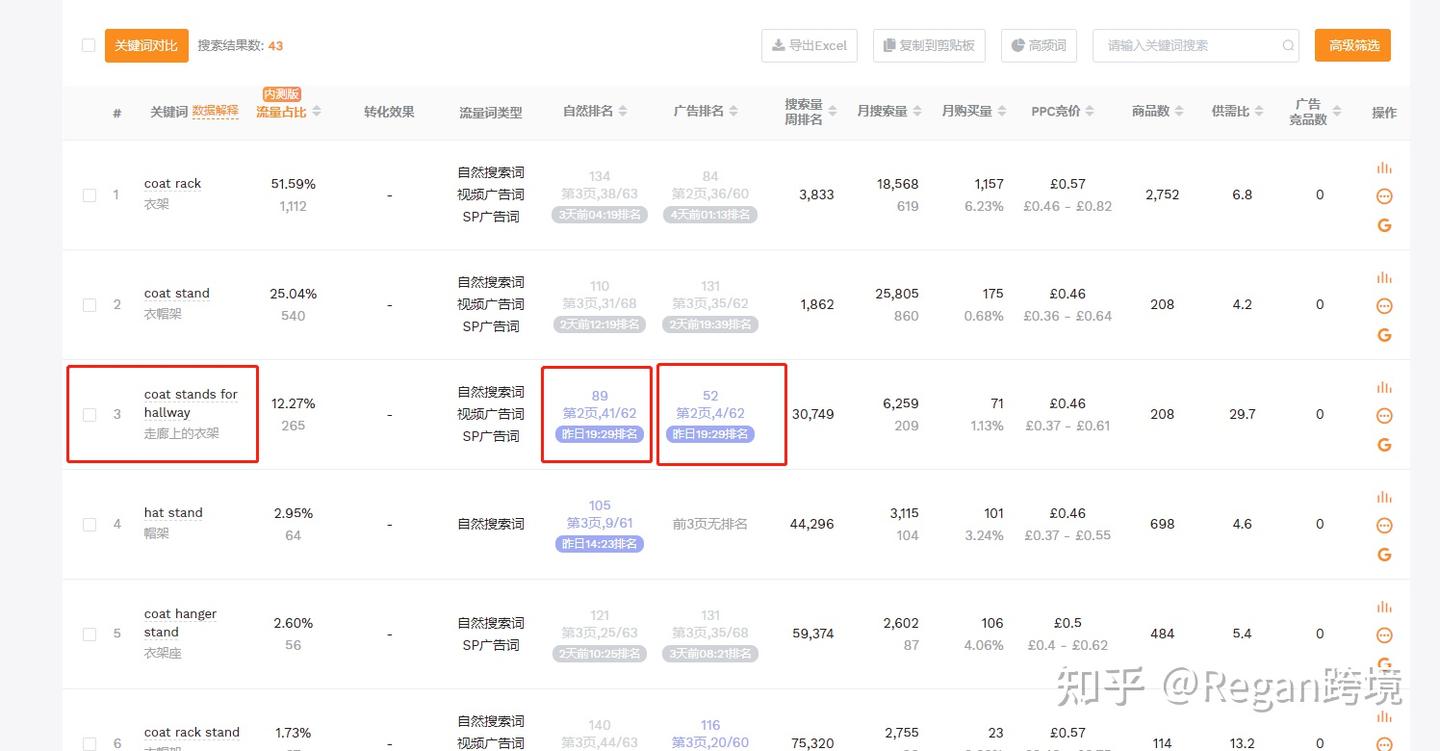Open the keyword 'hat stand'
The image size is (1440, 751).
point(173,513)
